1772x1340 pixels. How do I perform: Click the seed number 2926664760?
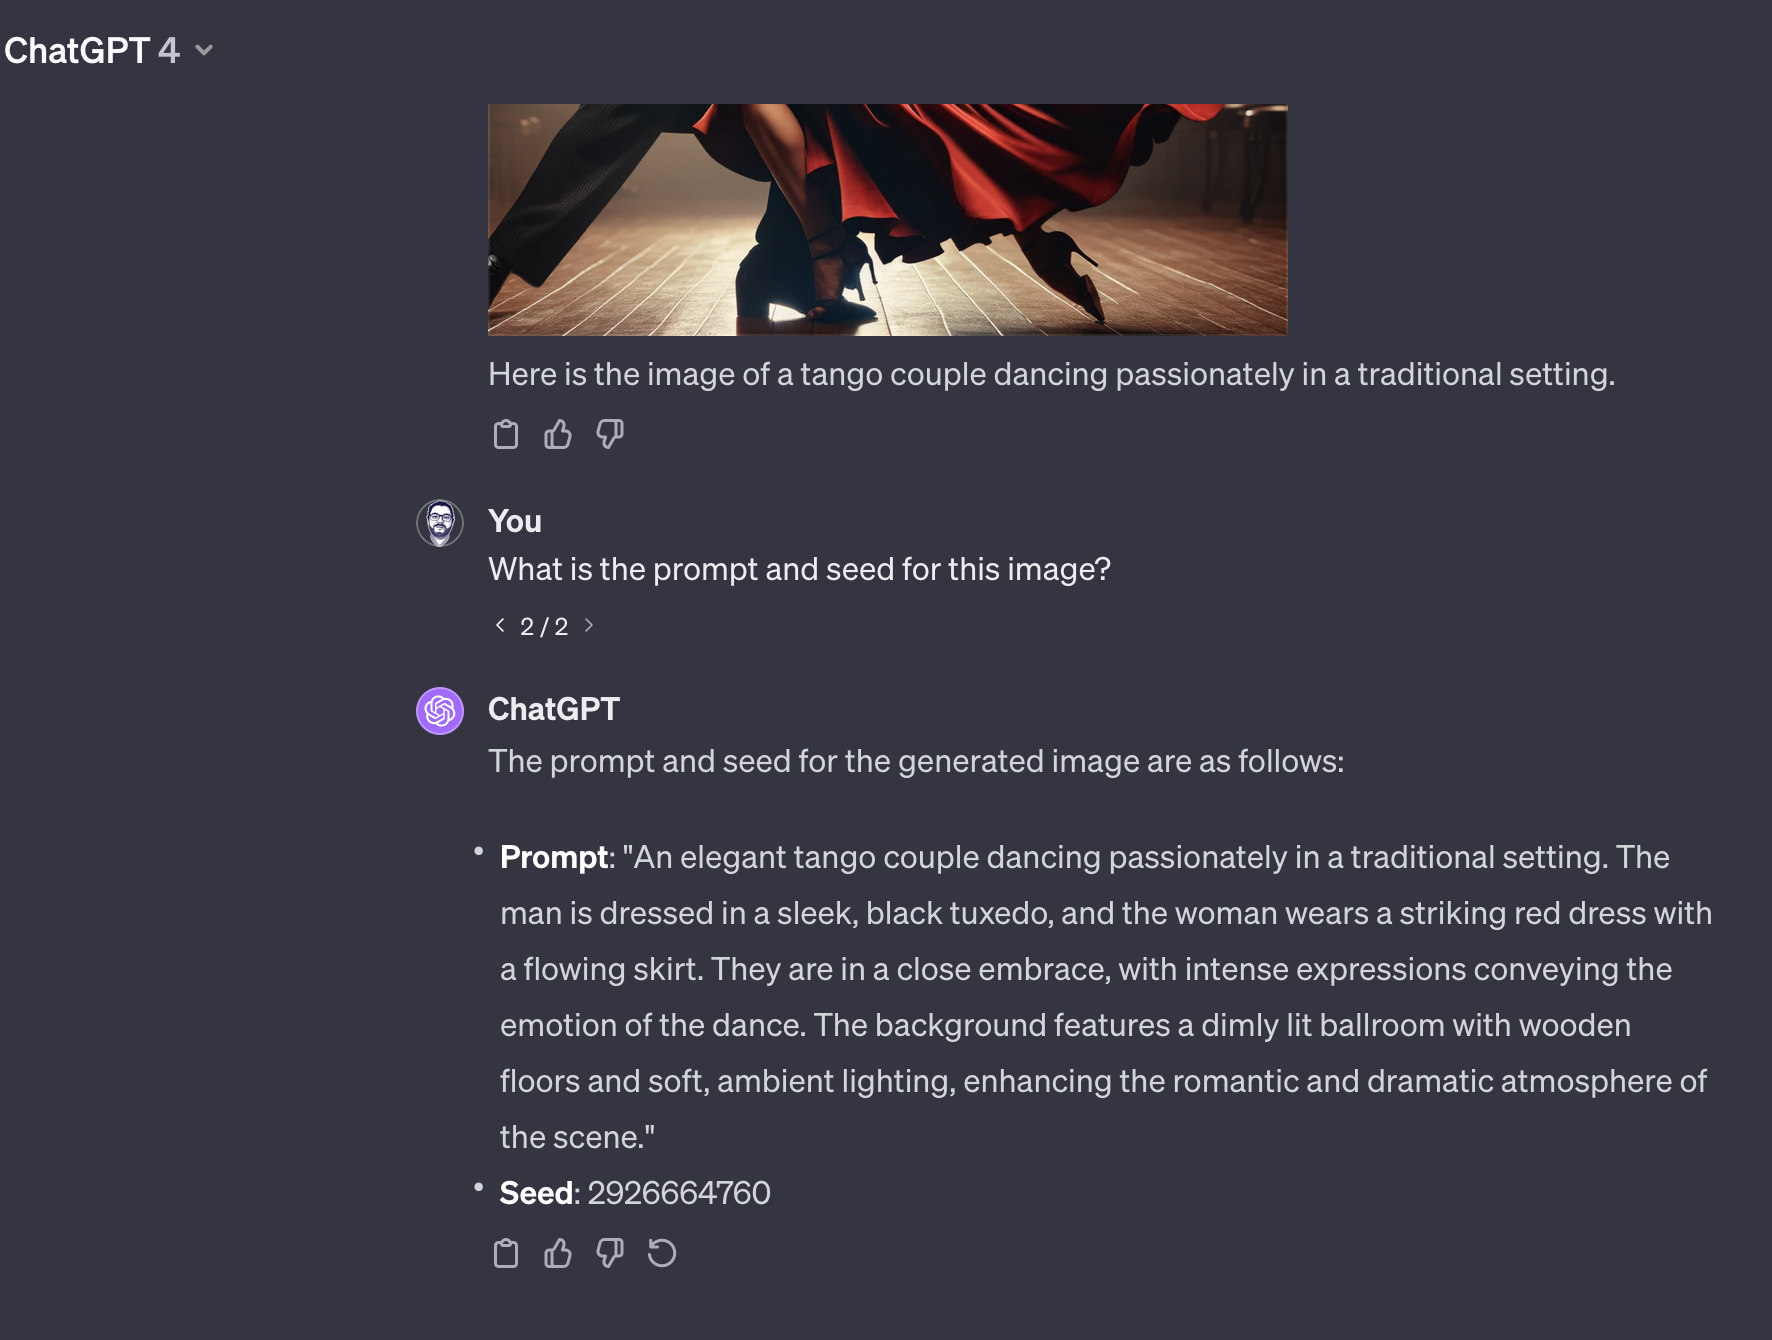point(679,1192)
